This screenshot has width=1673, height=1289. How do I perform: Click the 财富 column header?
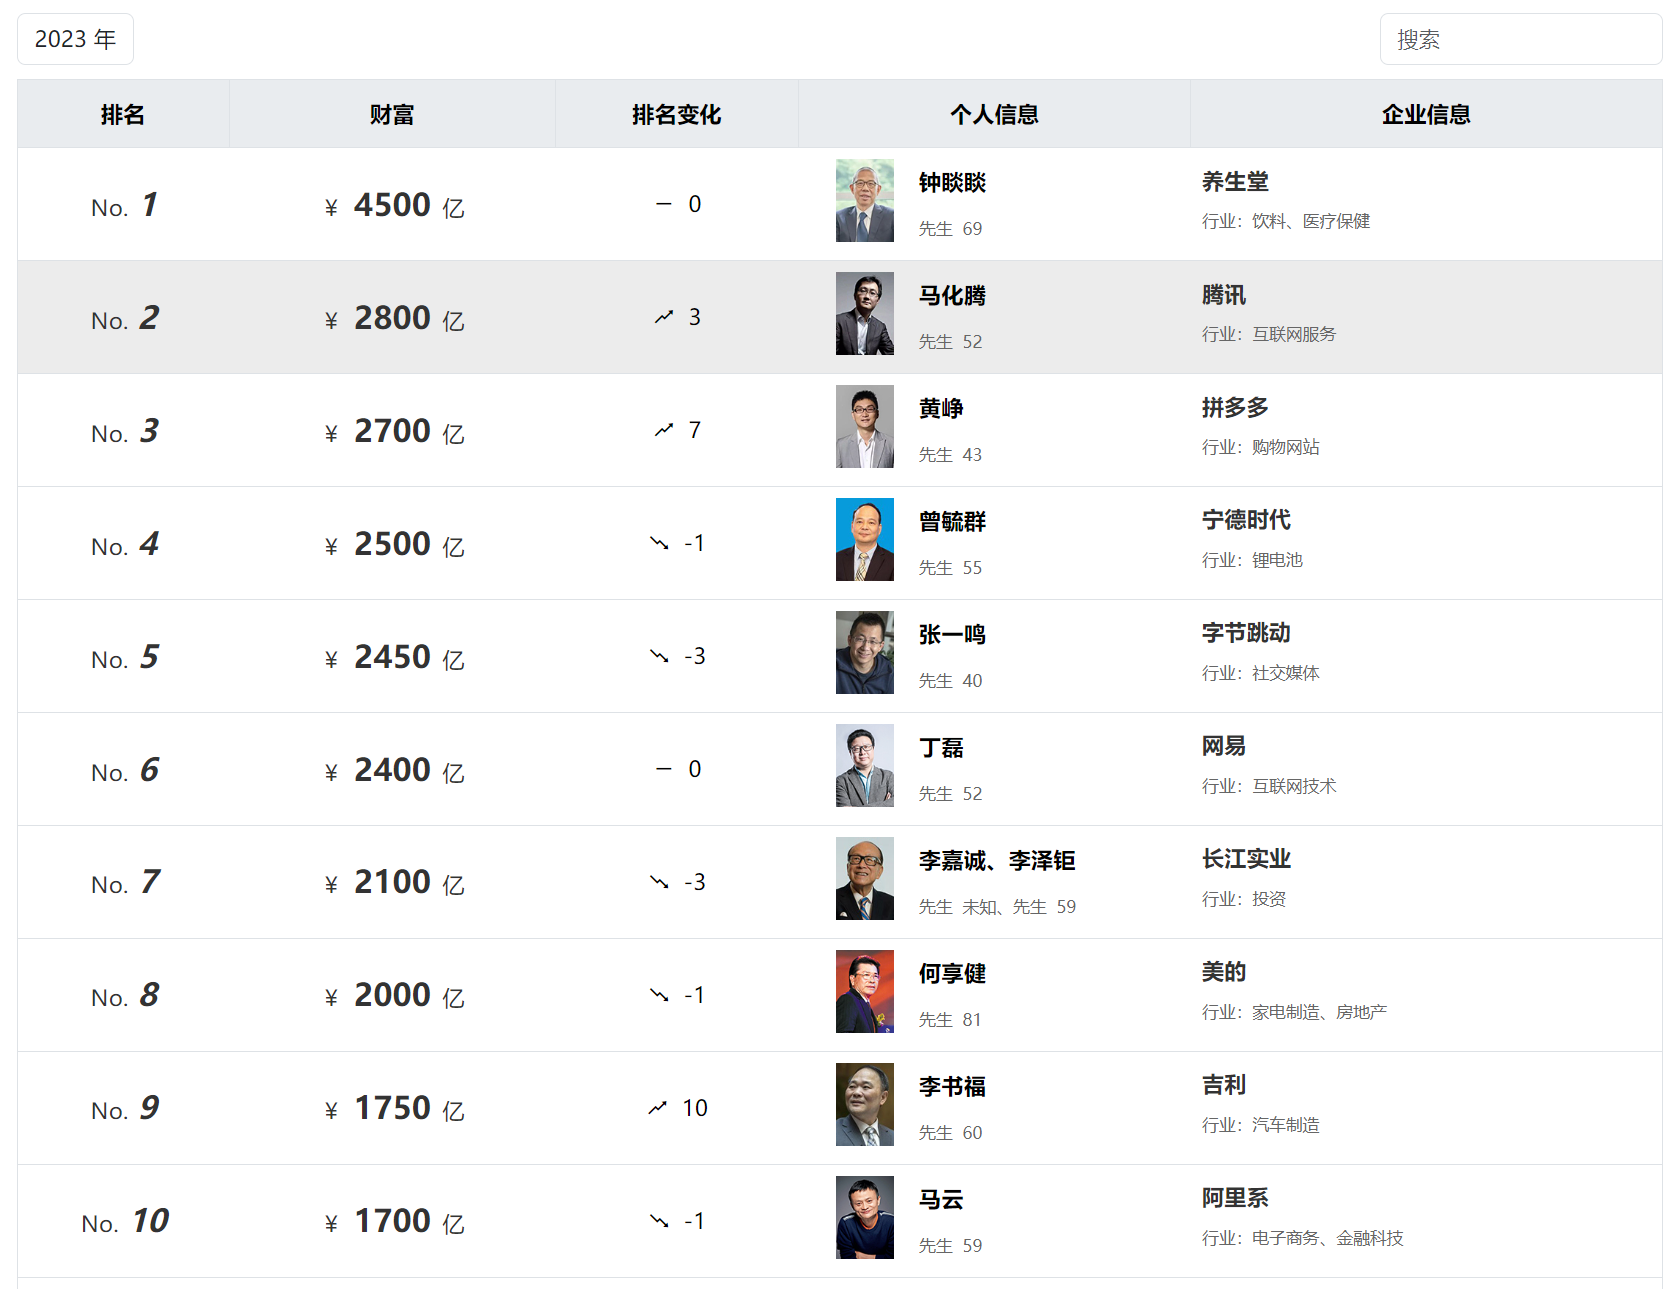point(391,115)
